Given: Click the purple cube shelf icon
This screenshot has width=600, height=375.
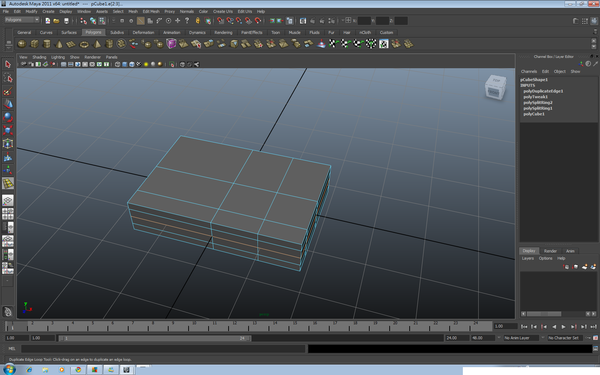Looking at the screenshot, I should tap(171, 44).
